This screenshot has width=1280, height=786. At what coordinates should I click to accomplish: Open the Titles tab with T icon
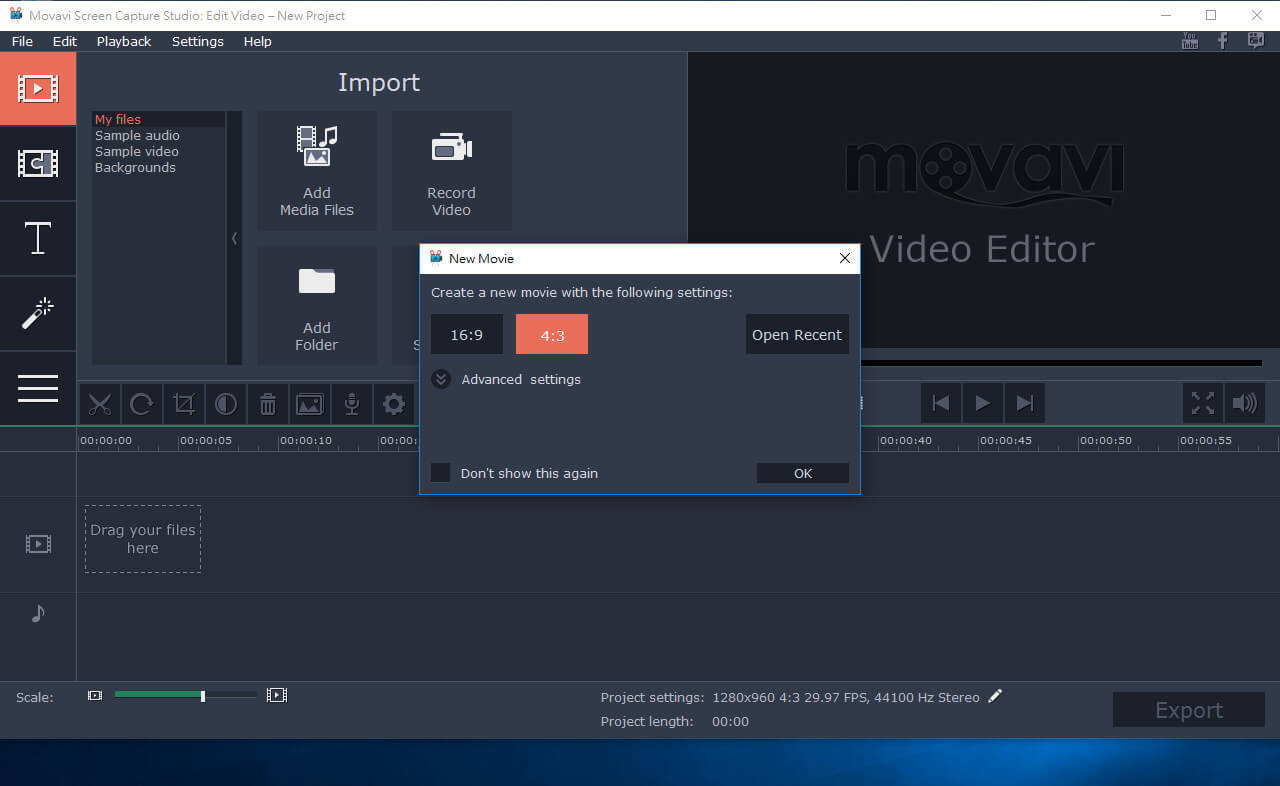[38, 239]
